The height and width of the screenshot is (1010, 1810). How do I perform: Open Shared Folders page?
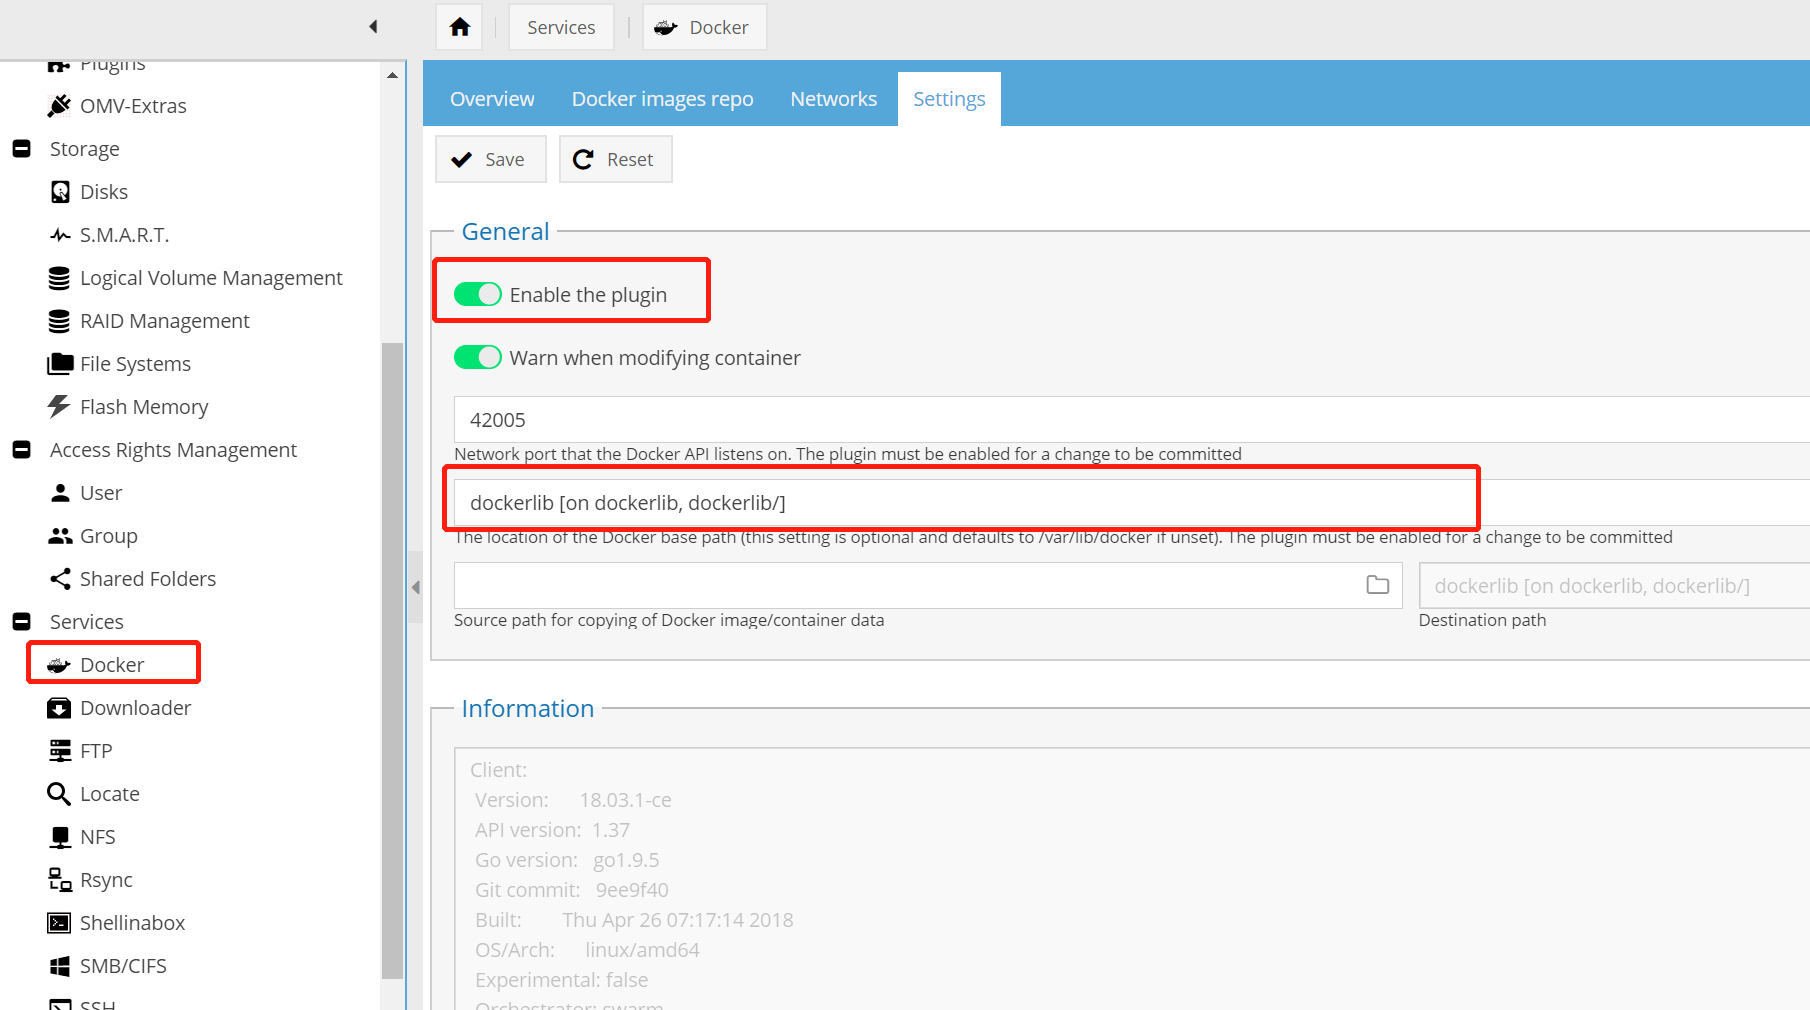148,579
